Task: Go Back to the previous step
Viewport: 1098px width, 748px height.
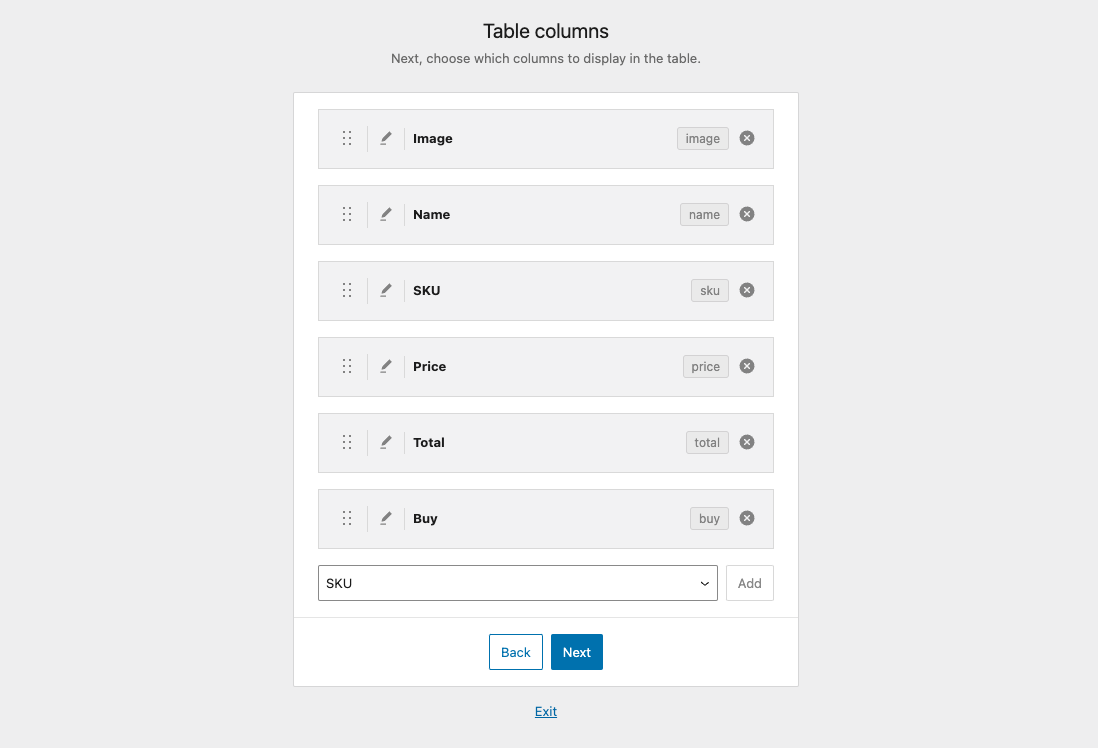Action: point(515,651)
